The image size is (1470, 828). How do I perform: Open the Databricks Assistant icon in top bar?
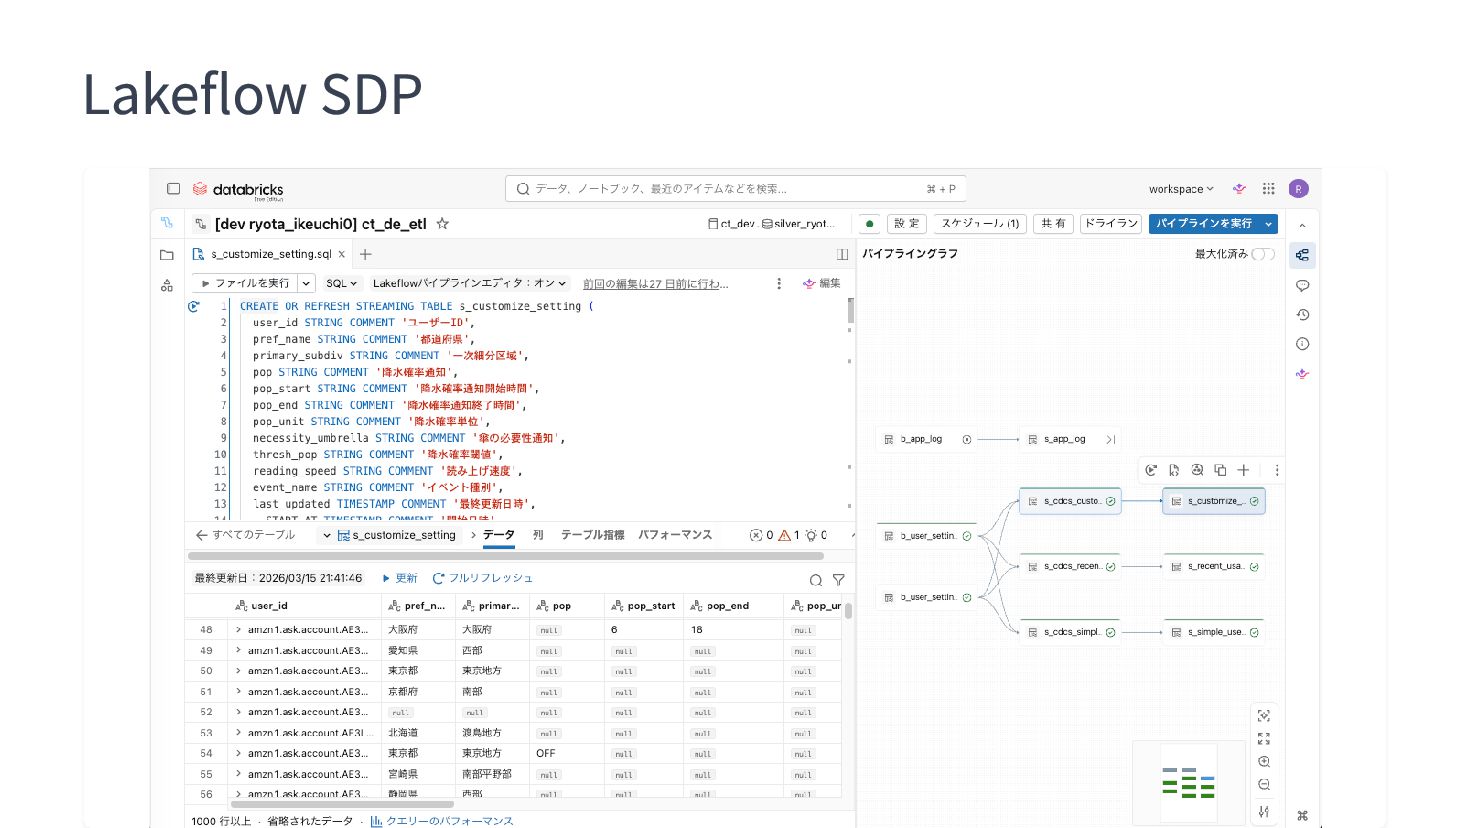click(x=1240, y=189)
